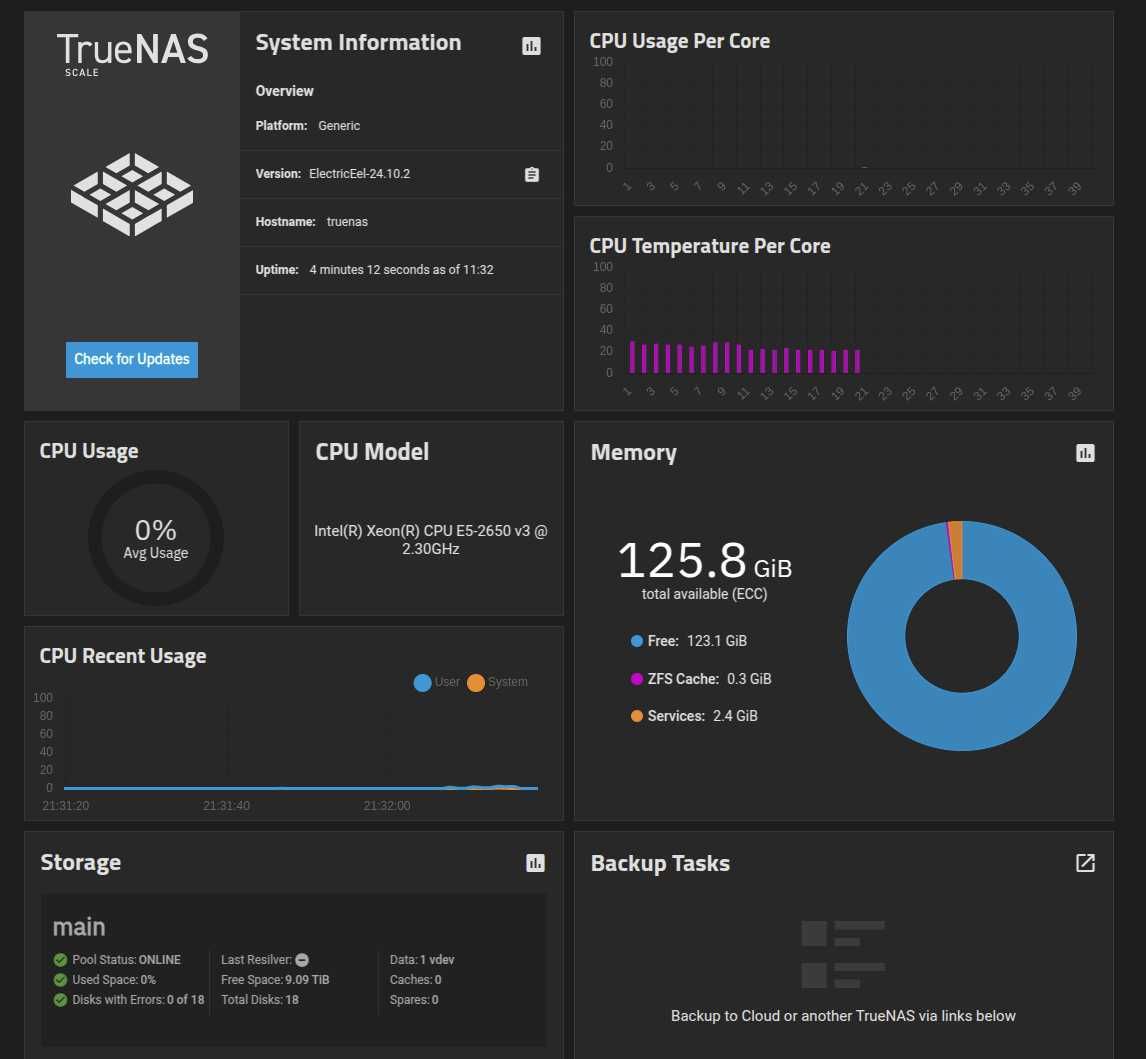This screenshot has height=1059, width=1146.
Task: Click the Total Disks: 18 text
Action: [x=260, y=999]
